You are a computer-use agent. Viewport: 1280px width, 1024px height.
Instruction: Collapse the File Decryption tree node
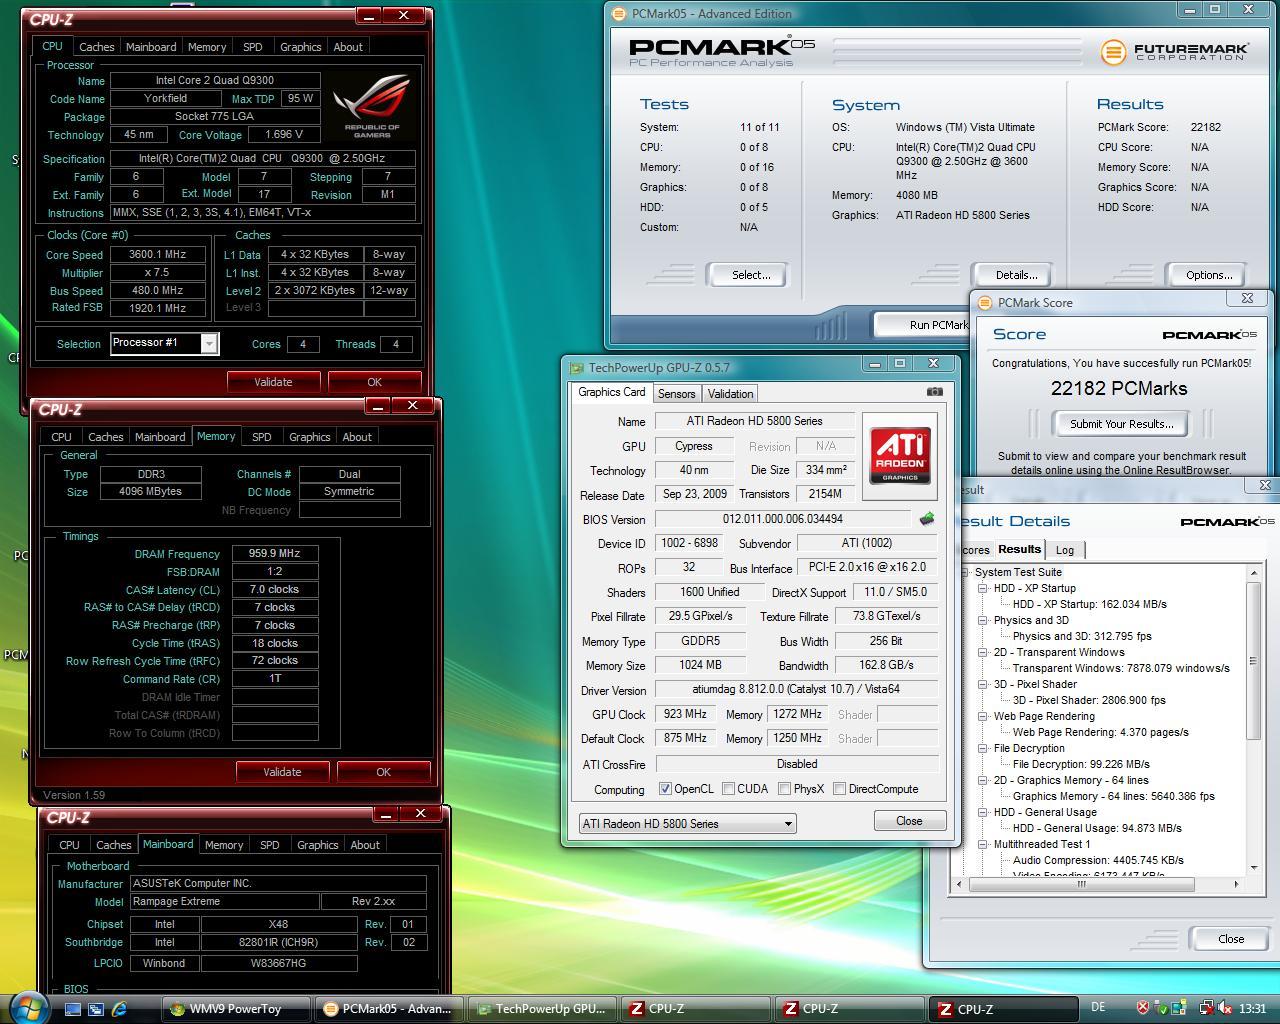pyautogui.click(x=983, y=748)
